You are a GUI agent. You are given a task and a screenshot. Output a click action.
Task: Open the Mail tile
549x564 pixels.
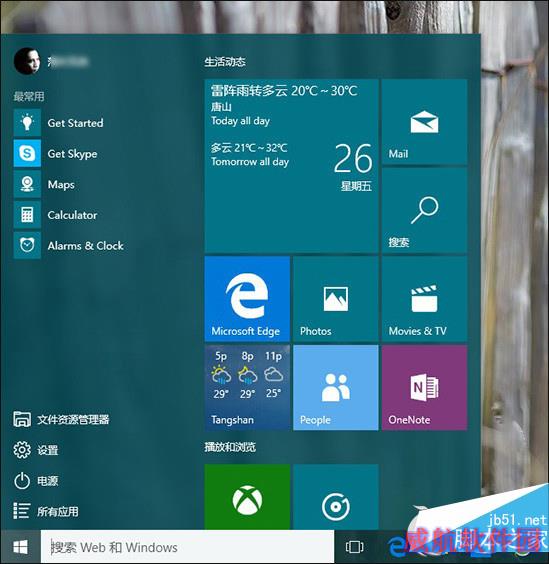point(425,122)
